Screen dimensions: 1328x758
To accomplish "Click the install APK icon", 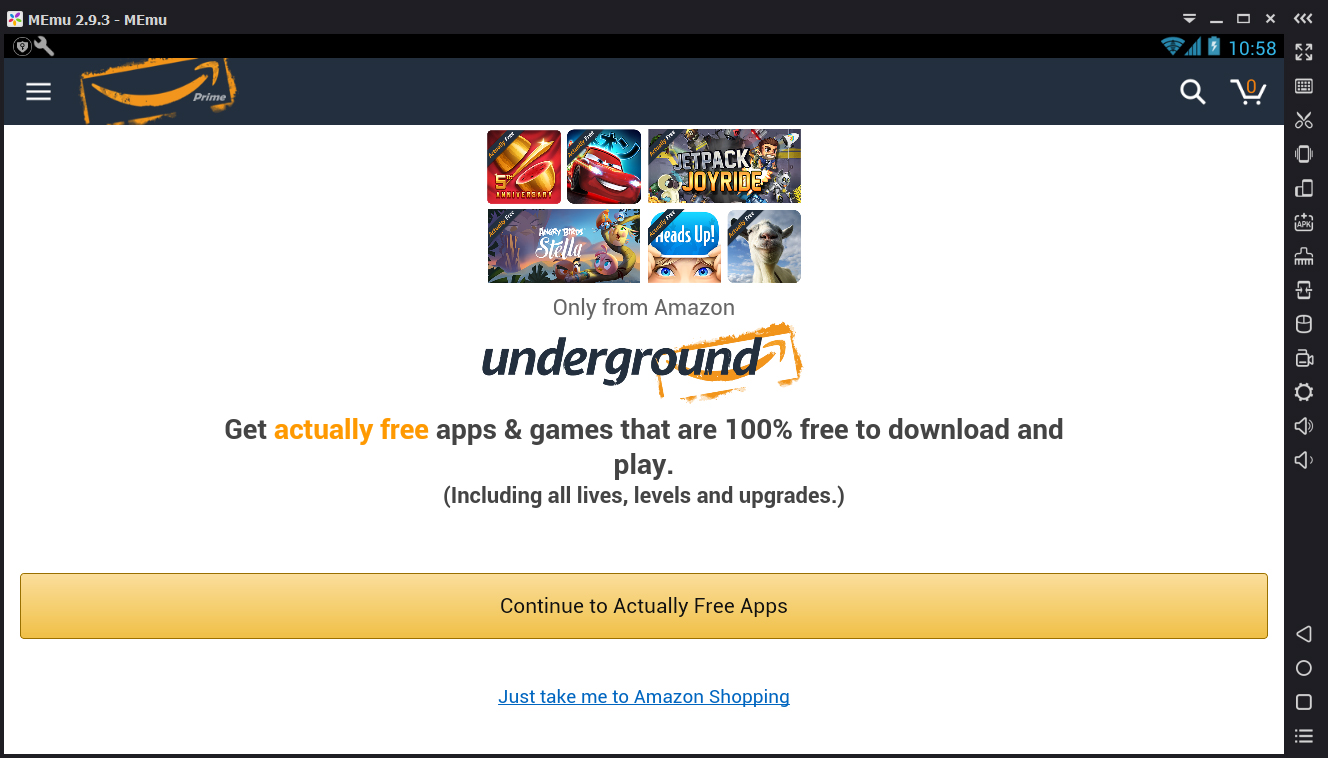I will (1304, 222).
